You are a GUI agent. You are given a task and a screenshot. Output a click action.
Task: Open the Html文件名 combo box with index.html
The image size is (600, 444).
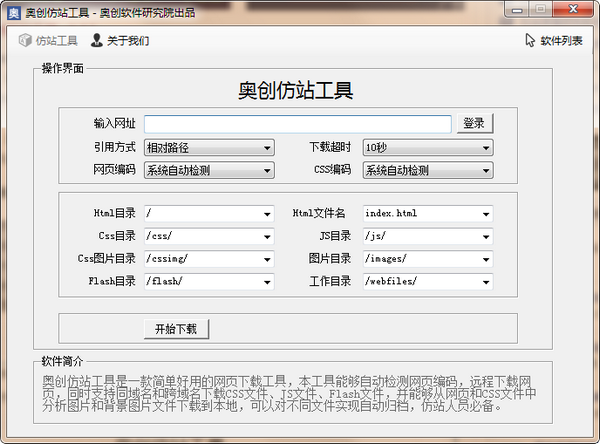pos(427,214)
